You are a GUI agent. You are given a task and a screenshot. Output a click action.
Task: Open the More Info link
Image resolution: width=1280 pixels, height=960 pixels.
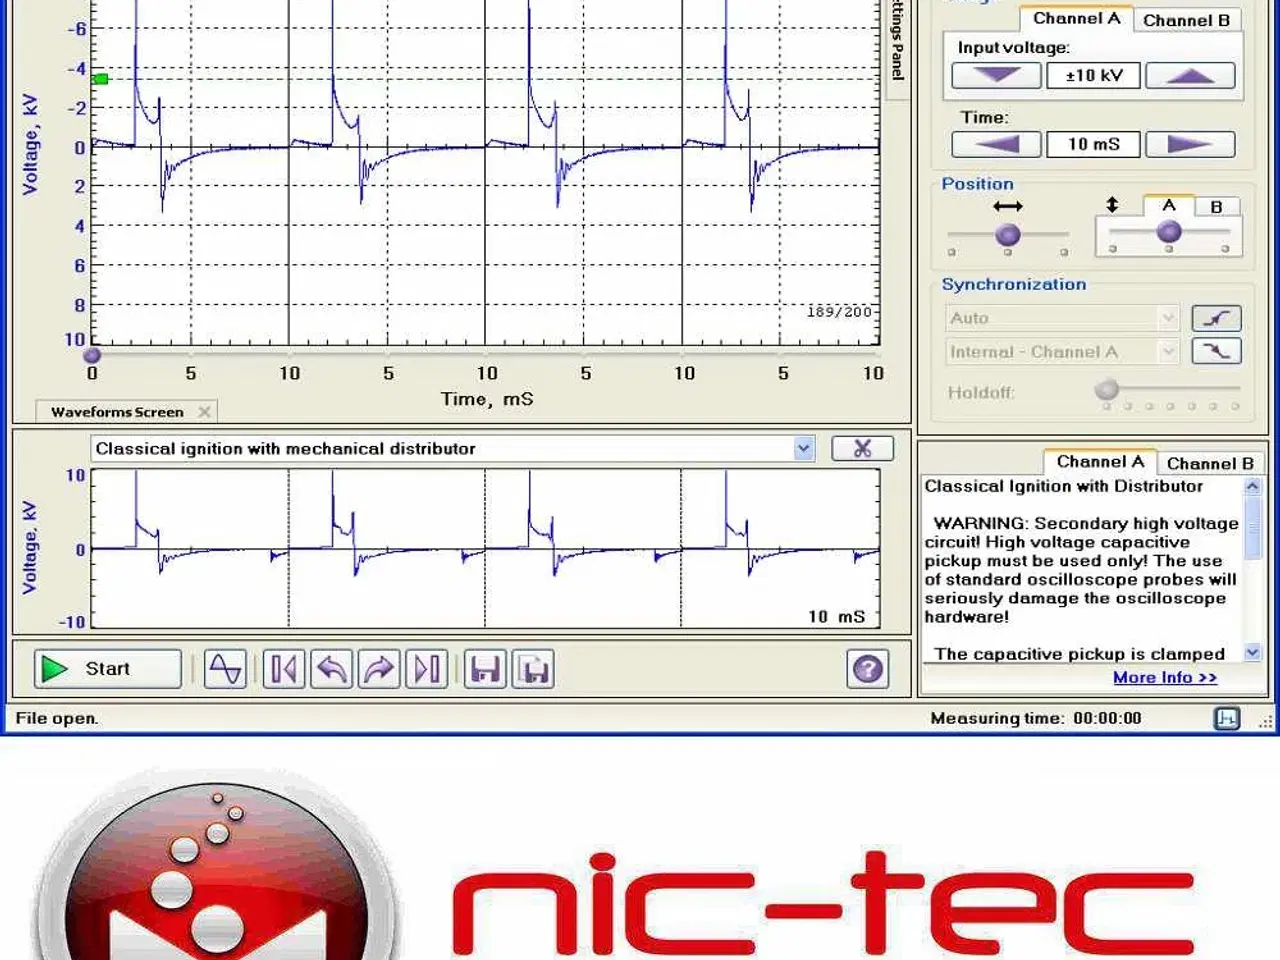1165,678
